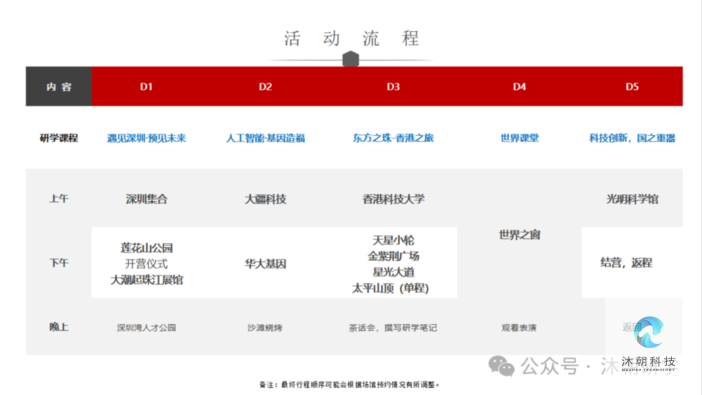The height and width of the screenshot is (395, 702).
Task: Click the 活动流程 title text
Action: [351, 39]
